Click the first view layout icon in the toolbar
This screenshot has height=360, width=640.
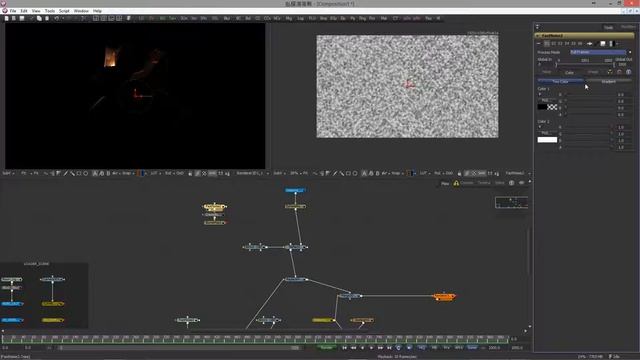(96, 18)
